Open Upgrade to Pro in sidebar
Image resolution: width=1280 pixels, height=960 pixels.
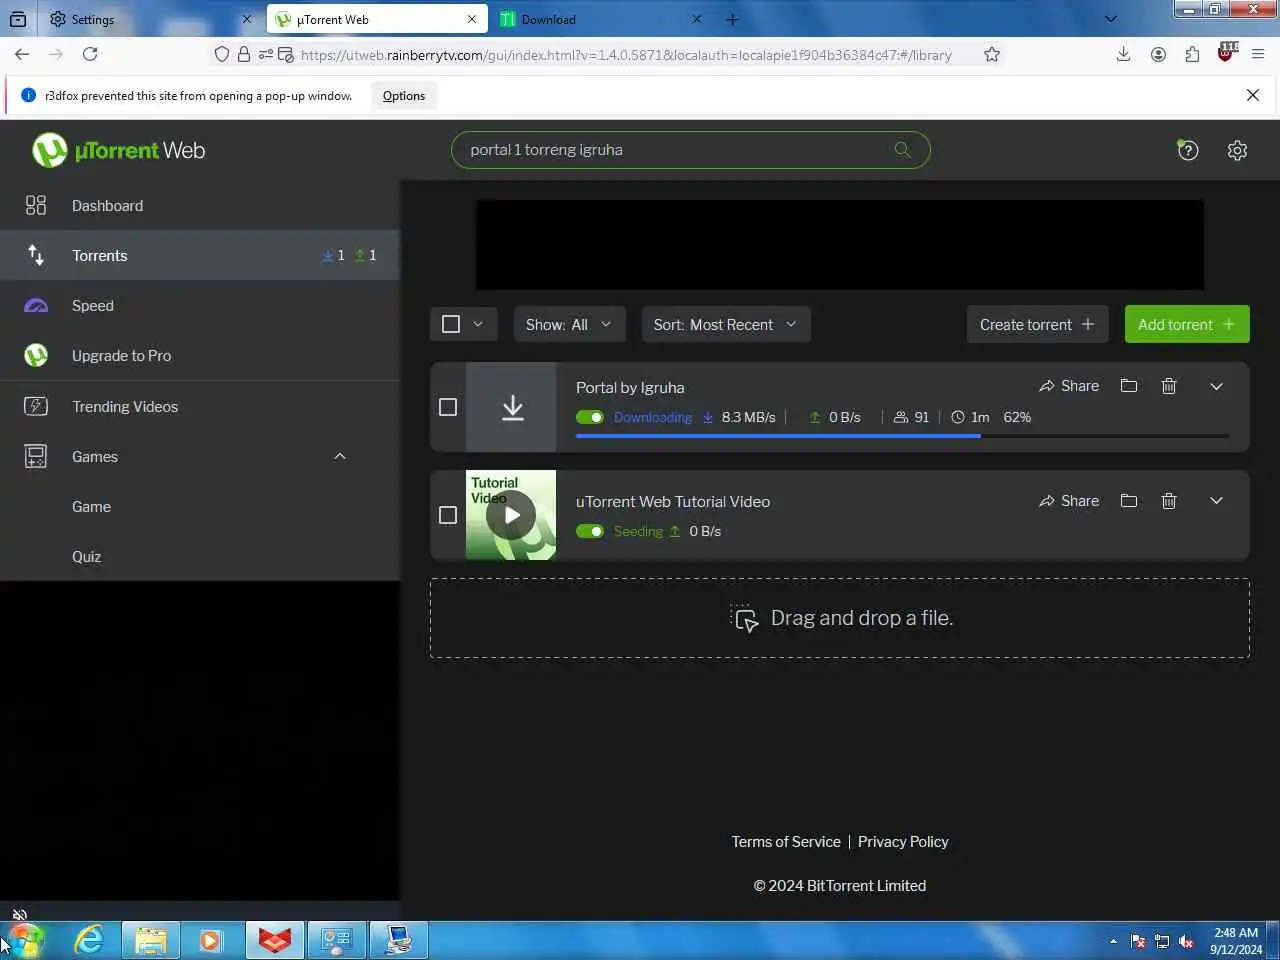click(200, 355)
